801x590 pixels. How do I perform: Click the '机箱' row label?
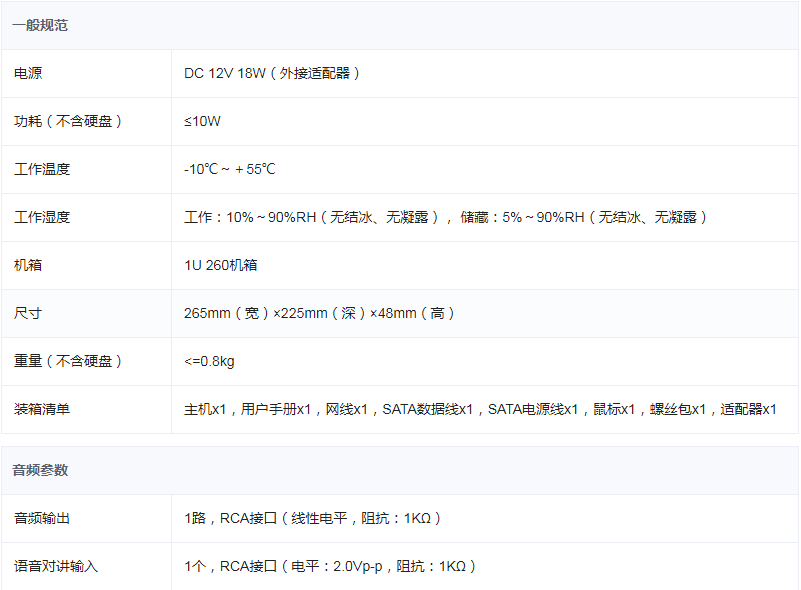pos(28,266)
